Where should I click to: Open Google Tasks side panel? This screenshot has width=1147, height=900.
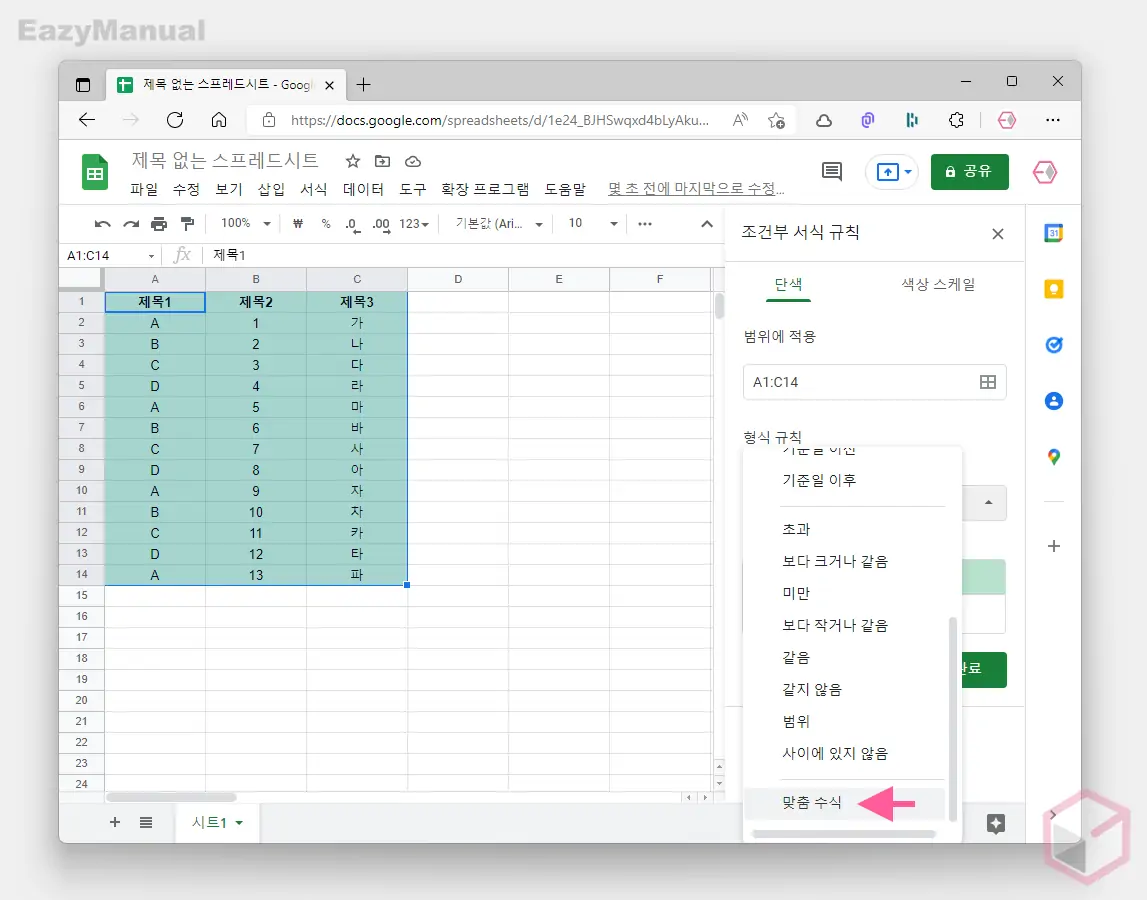1053,345
